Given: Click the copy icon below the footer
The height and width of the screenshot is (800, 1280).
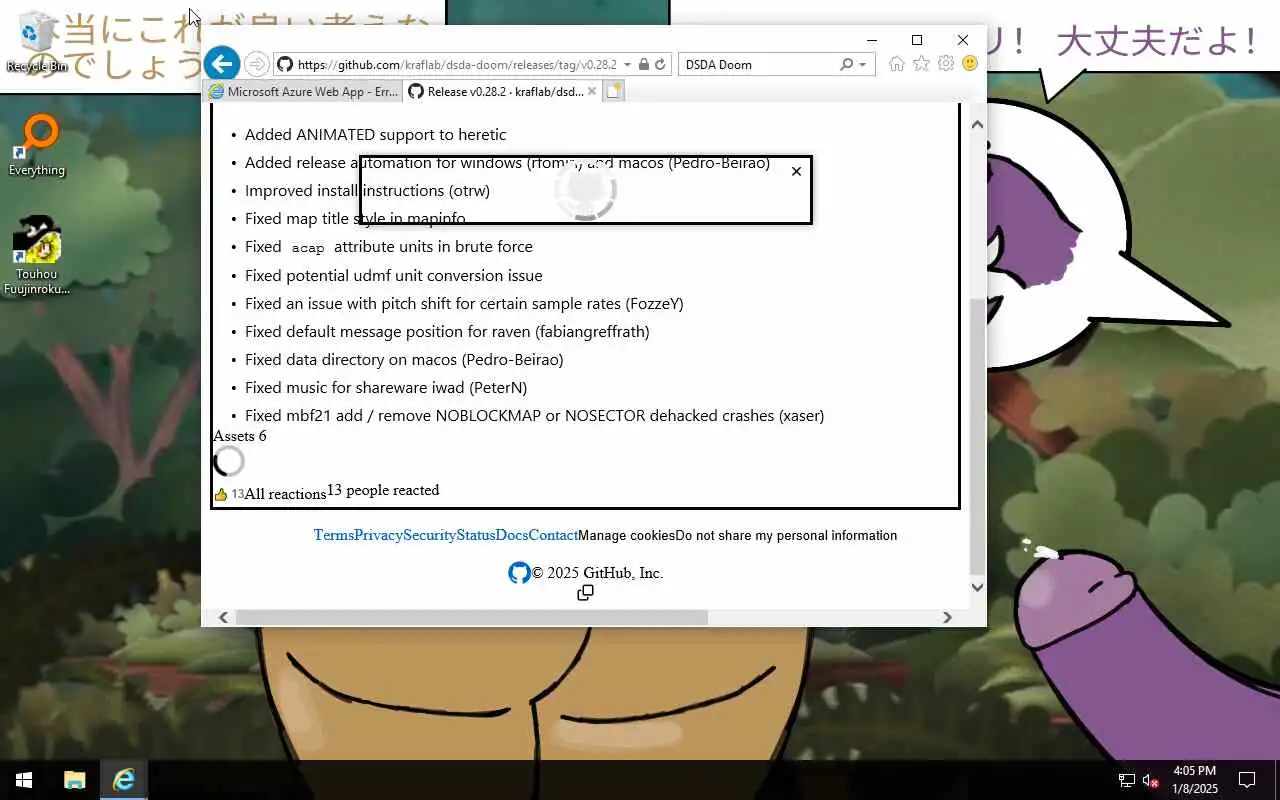Looking at the screenshot, I should (x=585, y=593).
